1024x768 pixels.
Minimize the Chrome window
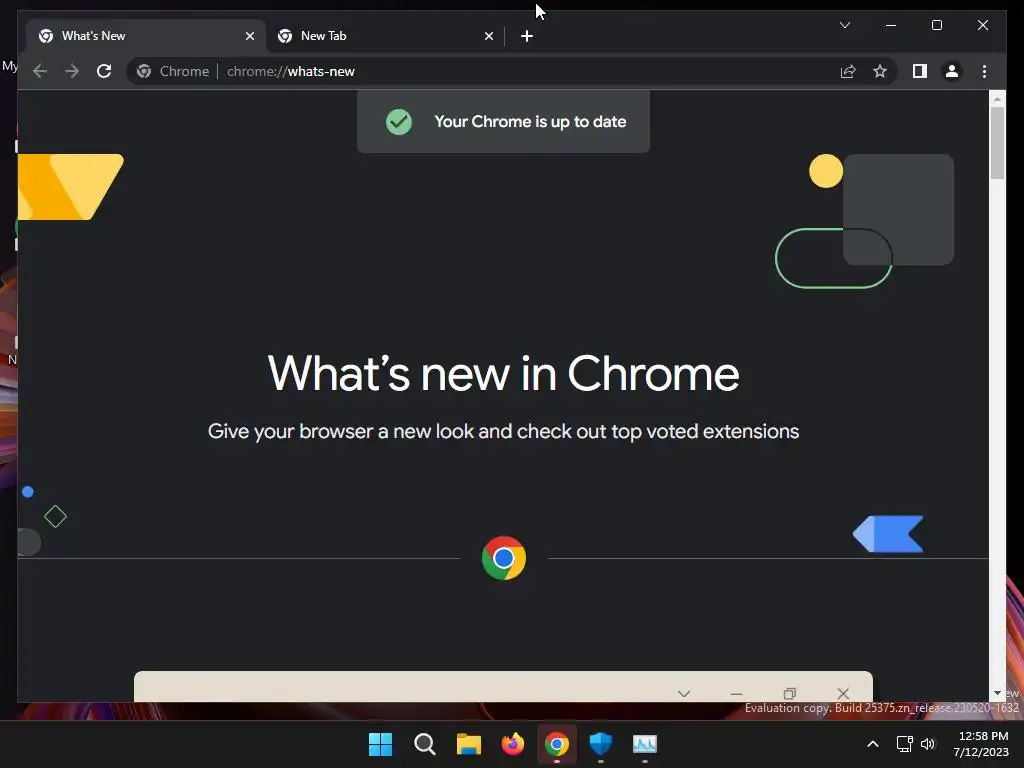891,25
